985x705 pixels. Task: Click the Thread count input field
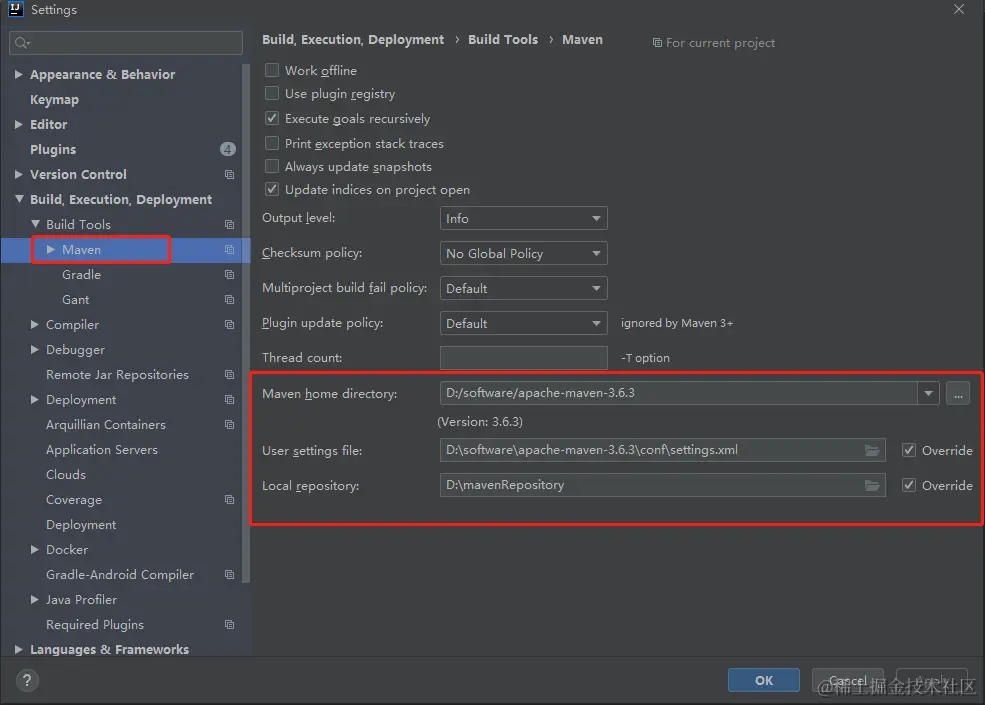[x=523, y=358]
